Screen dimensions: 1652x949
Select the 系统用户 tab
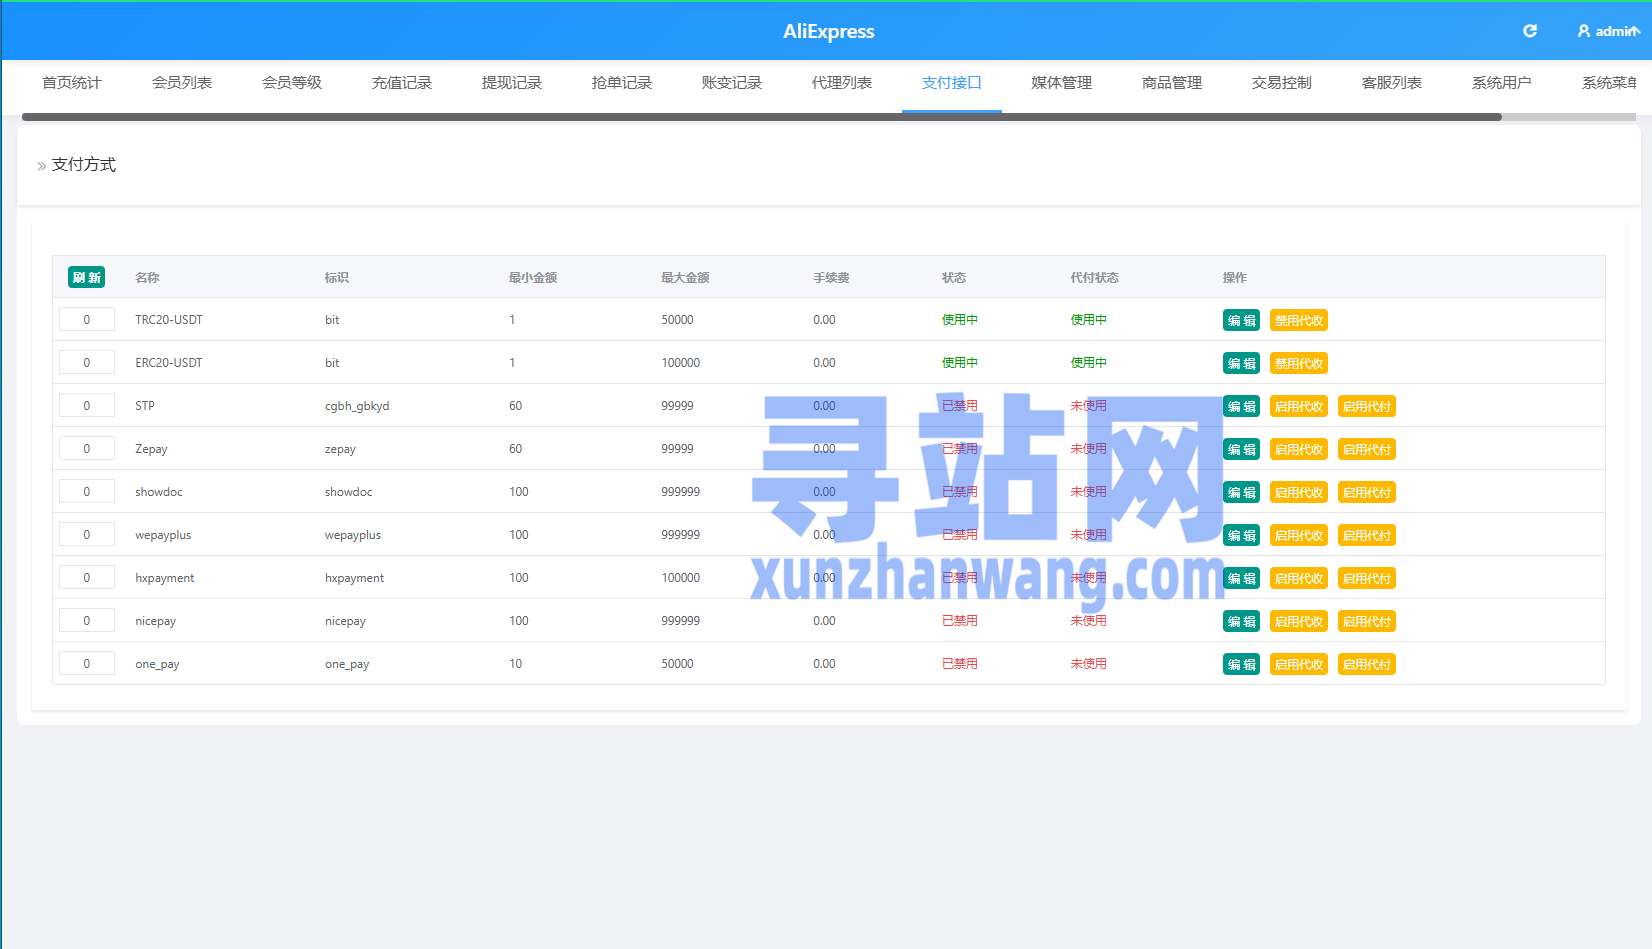click(1502, 83)
